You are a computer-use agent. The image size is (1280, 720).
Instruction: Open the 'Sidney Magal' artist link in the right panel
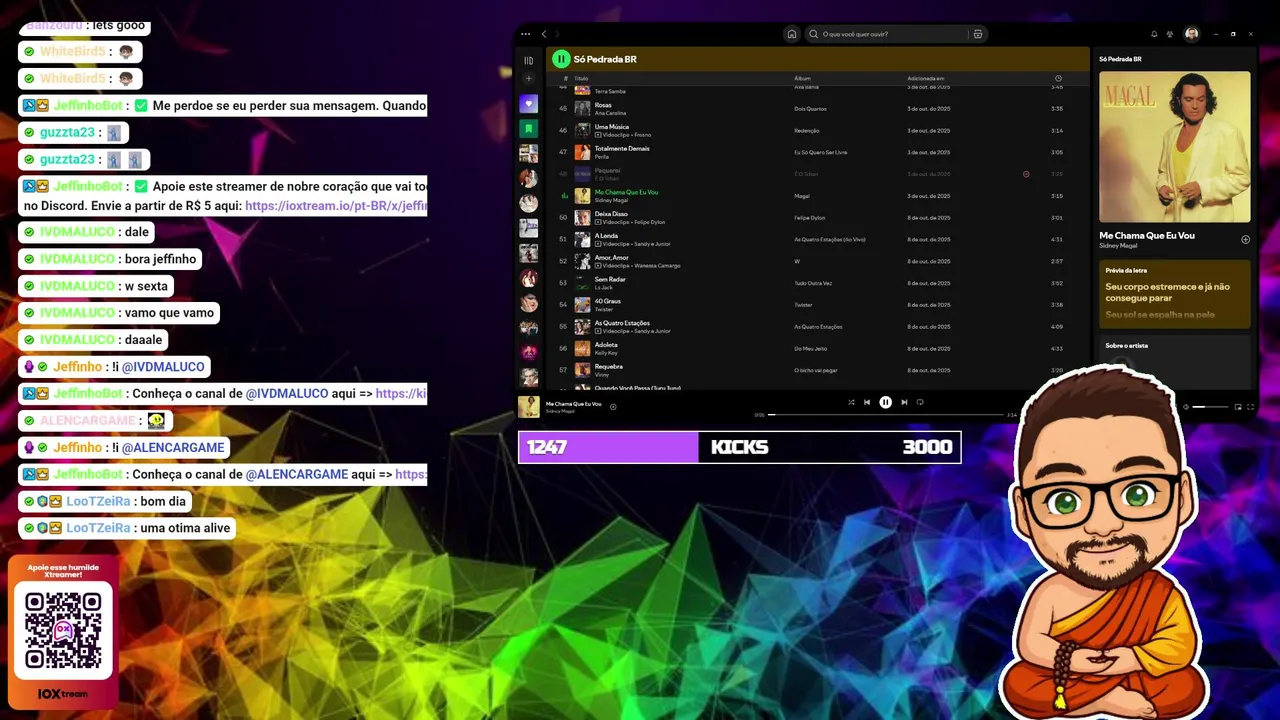coord(1119,245)
